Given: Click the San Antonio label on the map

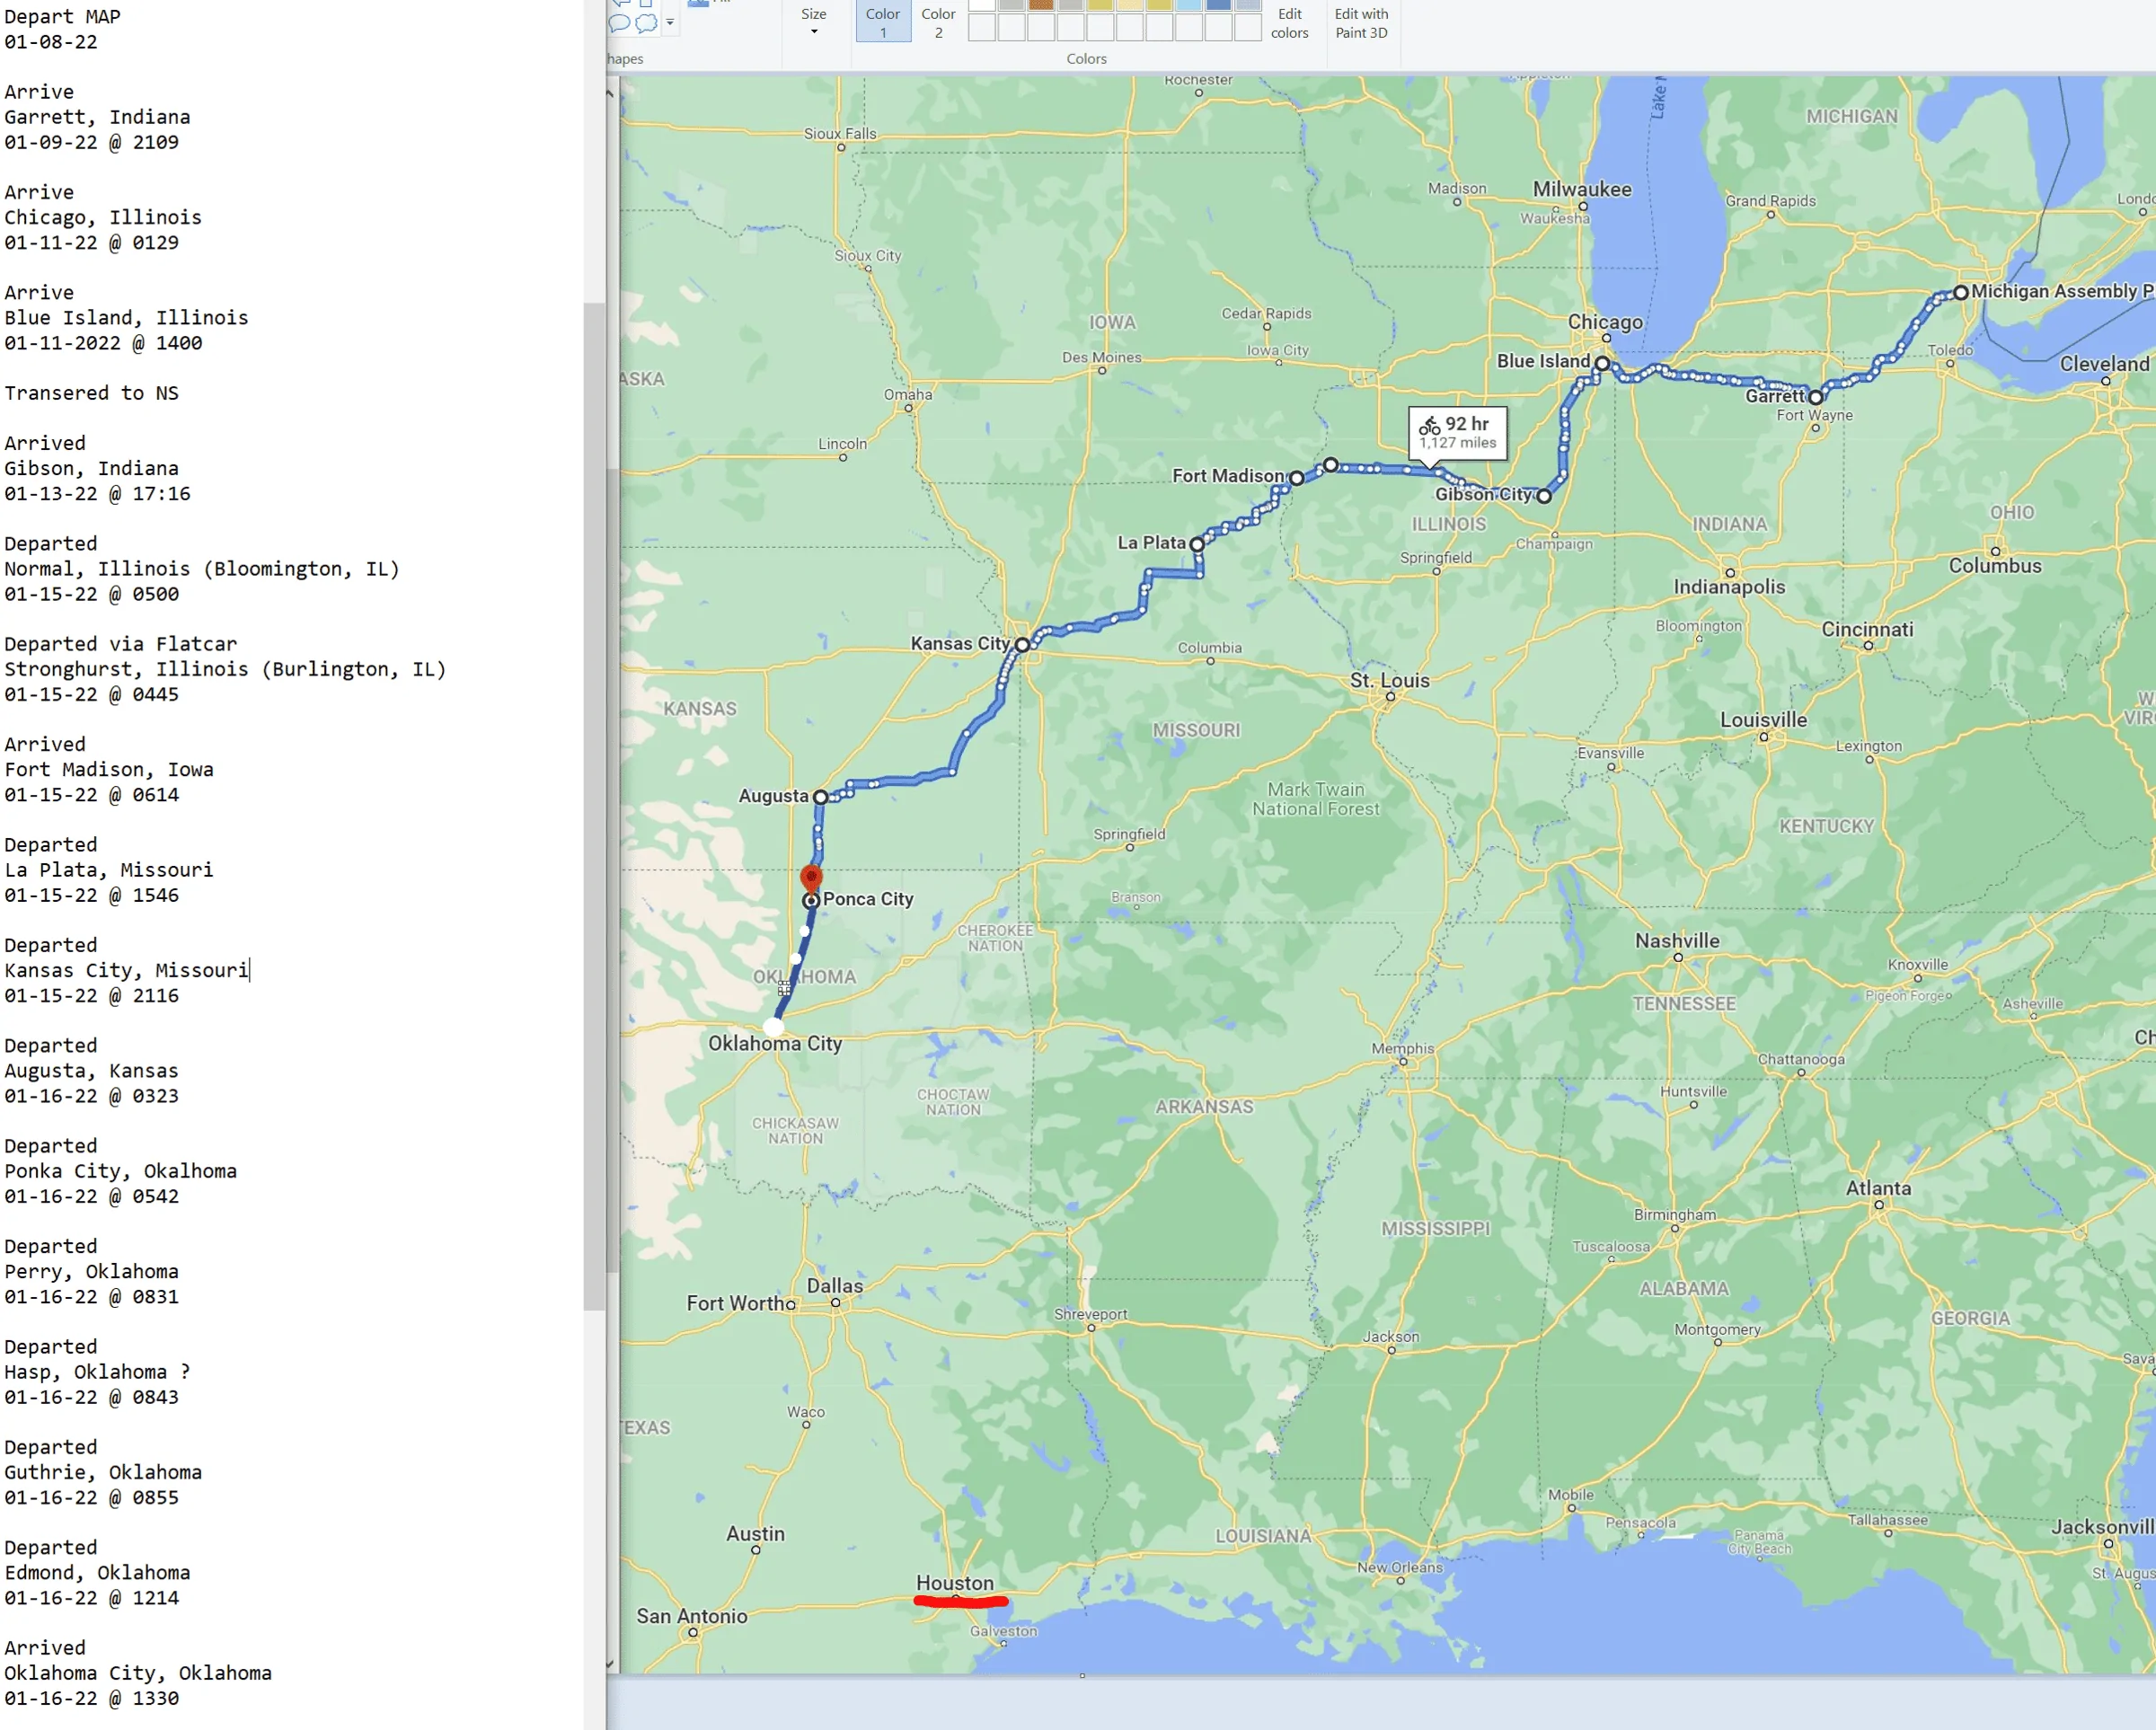Looking at the screenshot, I should coord(692,1616).
